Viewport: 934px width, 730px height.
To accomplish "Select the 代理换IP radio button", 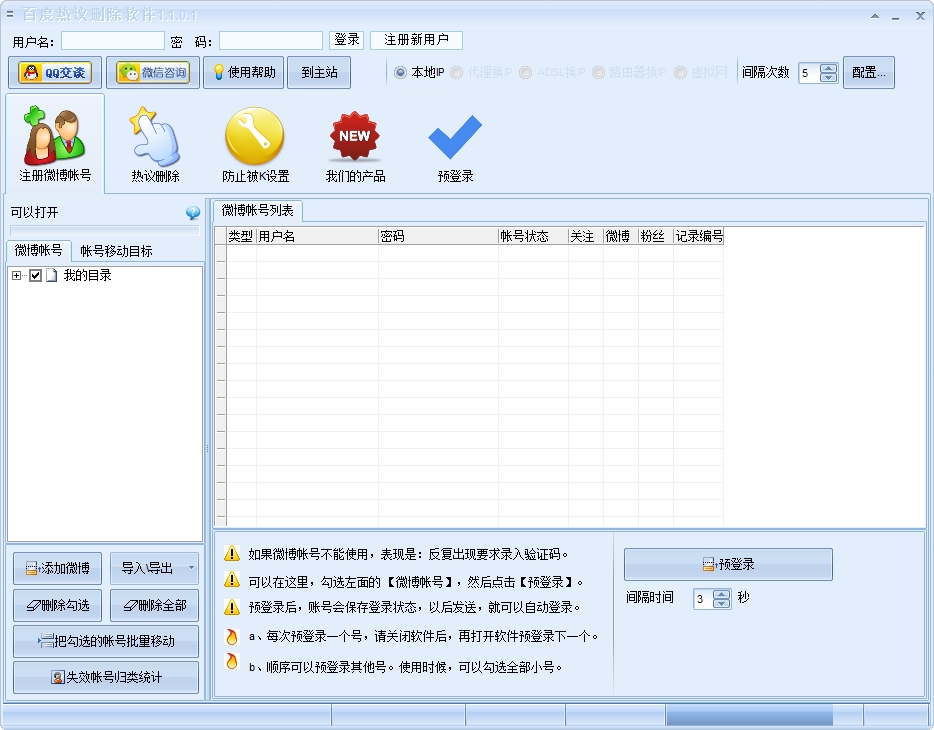I will tap(456, 73).
